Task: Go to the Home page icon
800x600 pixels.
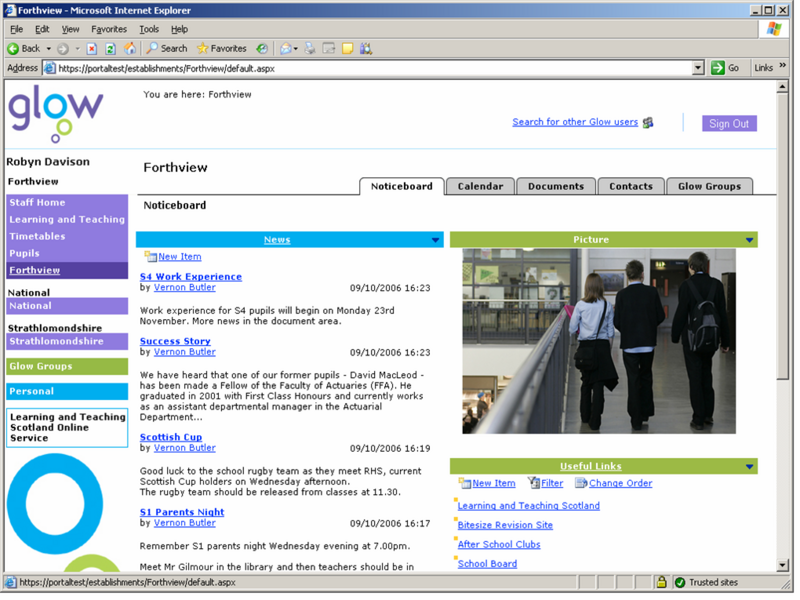Action: pos(130,49)
